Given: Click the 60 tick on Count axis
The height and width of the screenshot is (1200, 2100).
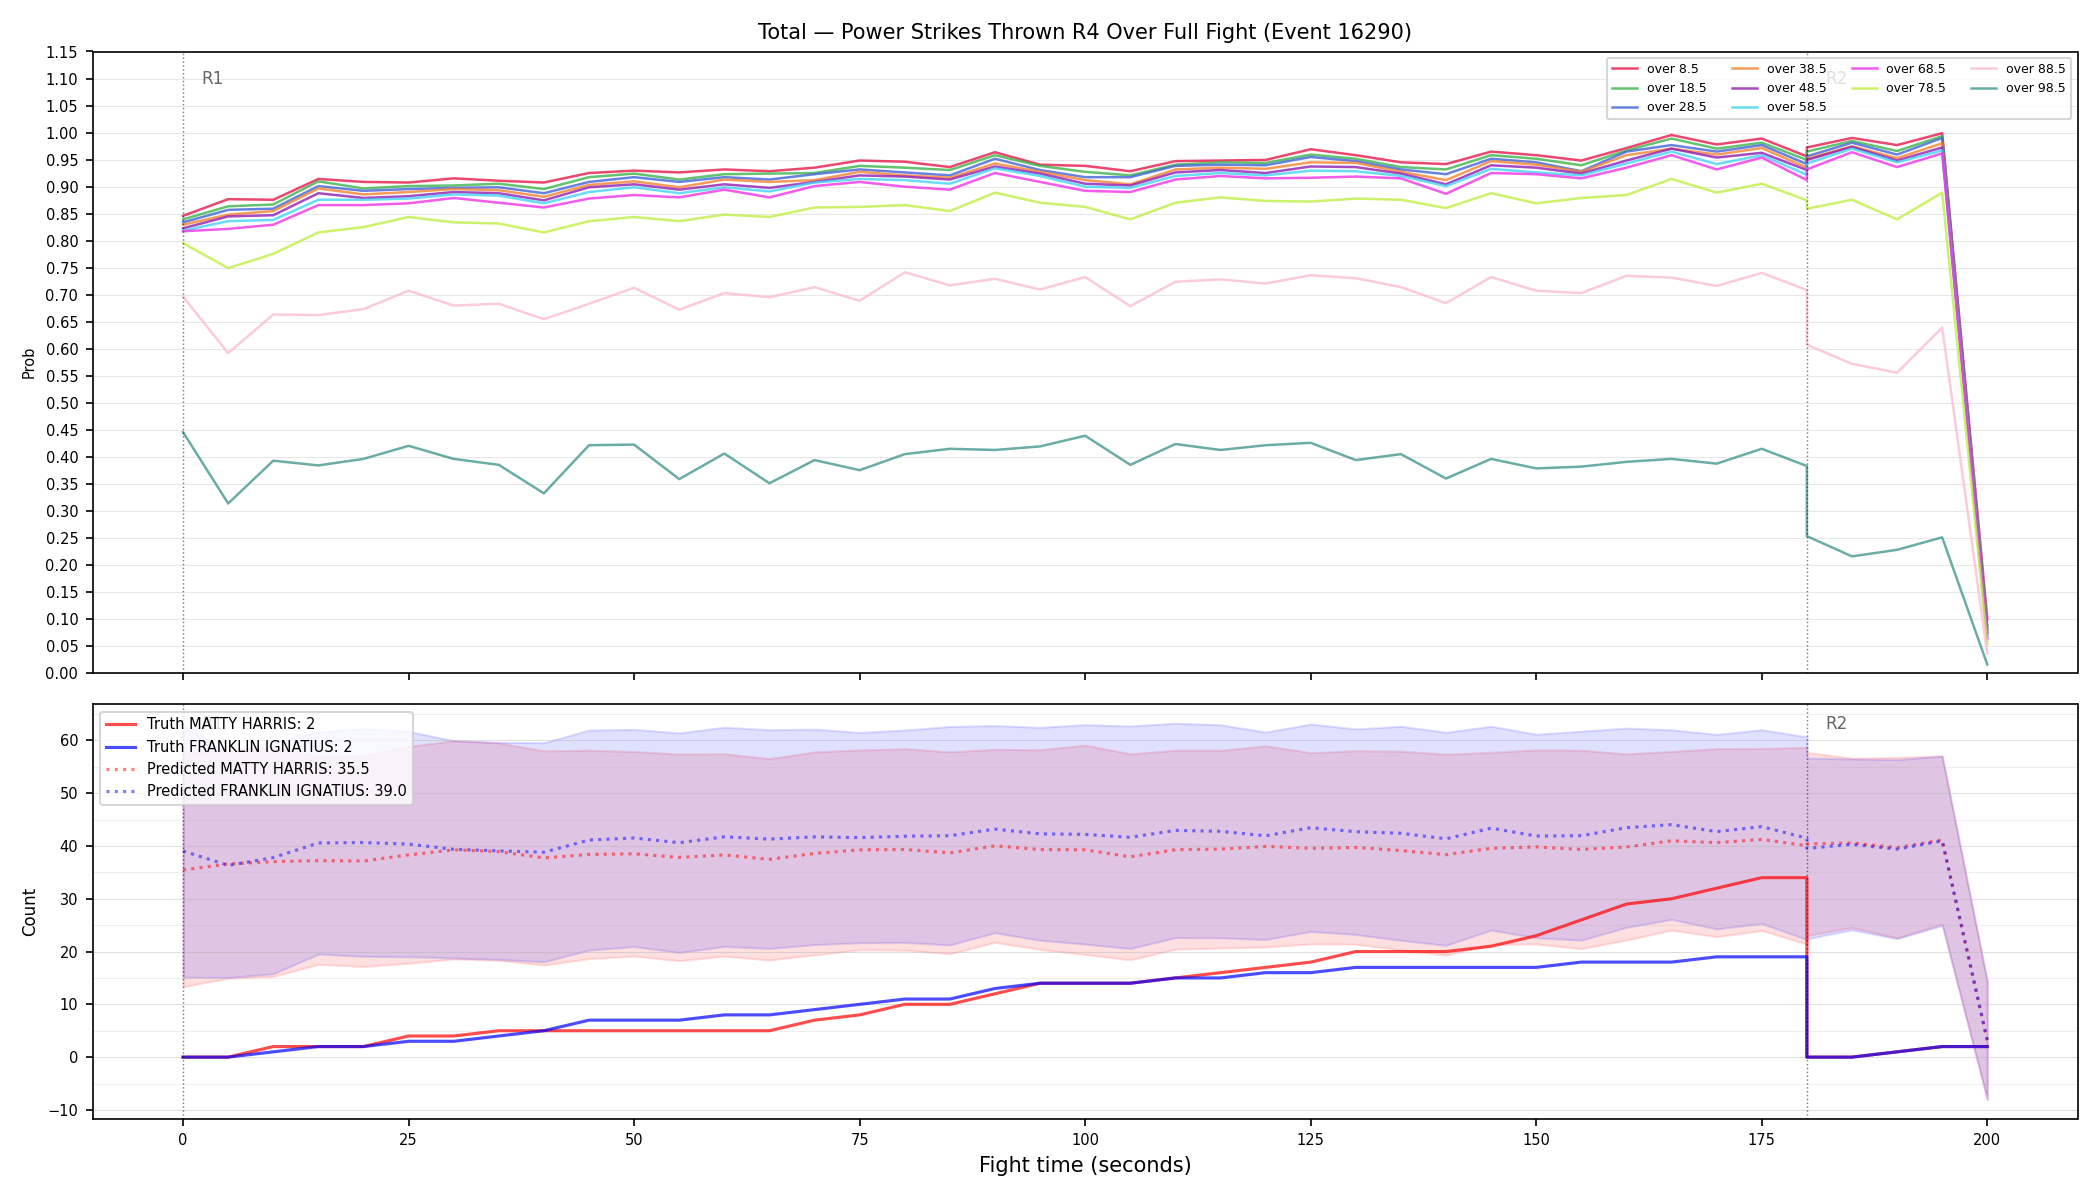Looking at the screenshot, I should point(69,740).
